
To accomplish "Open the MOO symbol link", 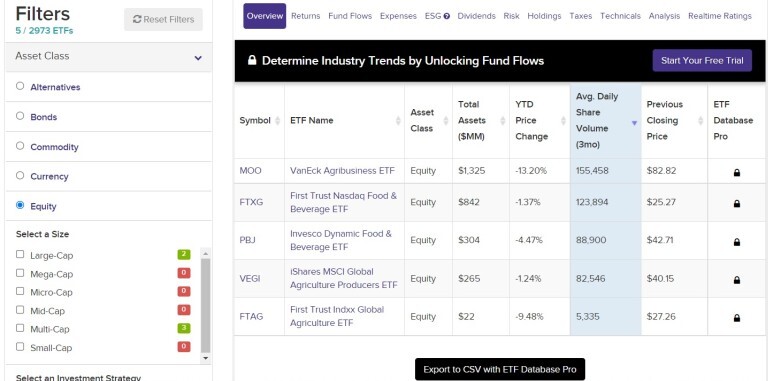I will [250, 171].
